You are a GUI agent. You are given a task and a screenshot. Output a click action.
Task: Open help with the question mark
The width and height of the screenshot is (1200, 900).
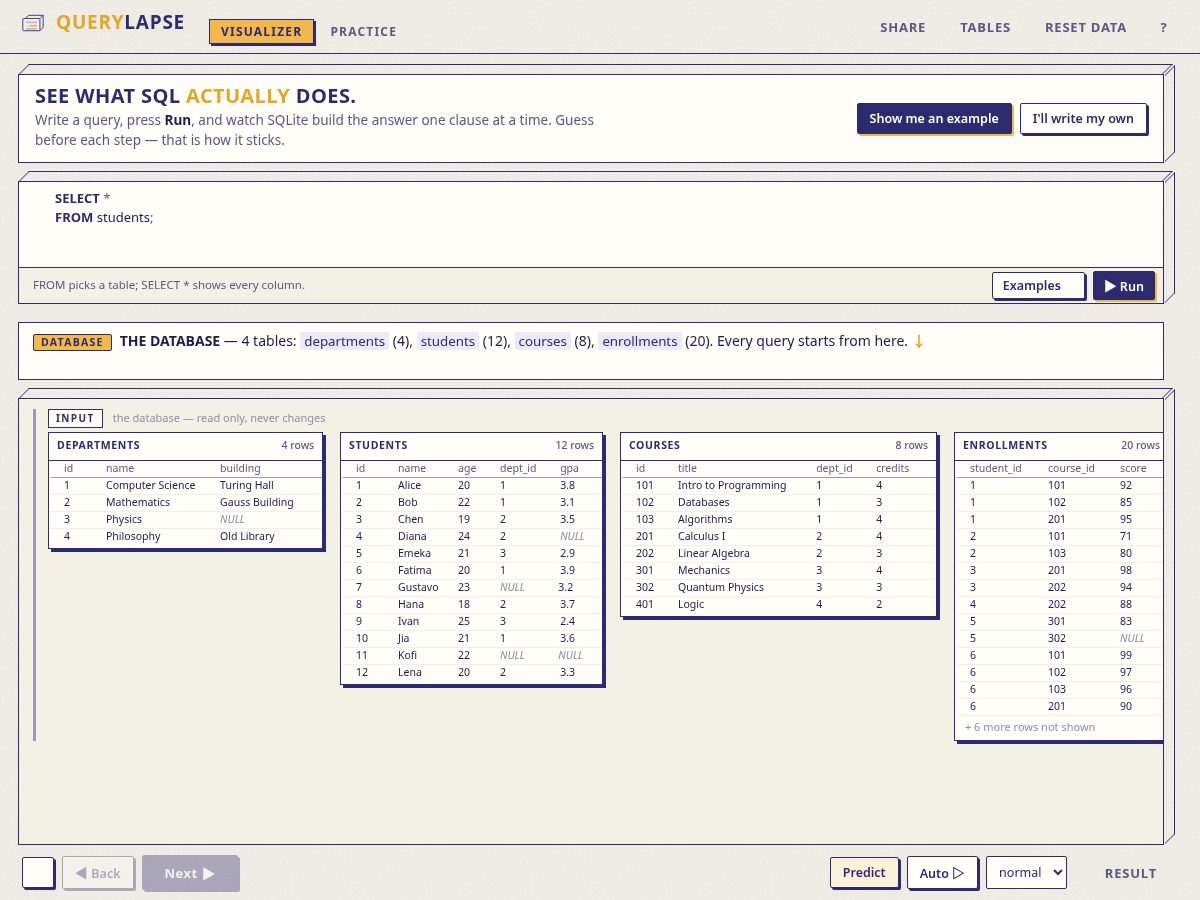[1164, 28]
